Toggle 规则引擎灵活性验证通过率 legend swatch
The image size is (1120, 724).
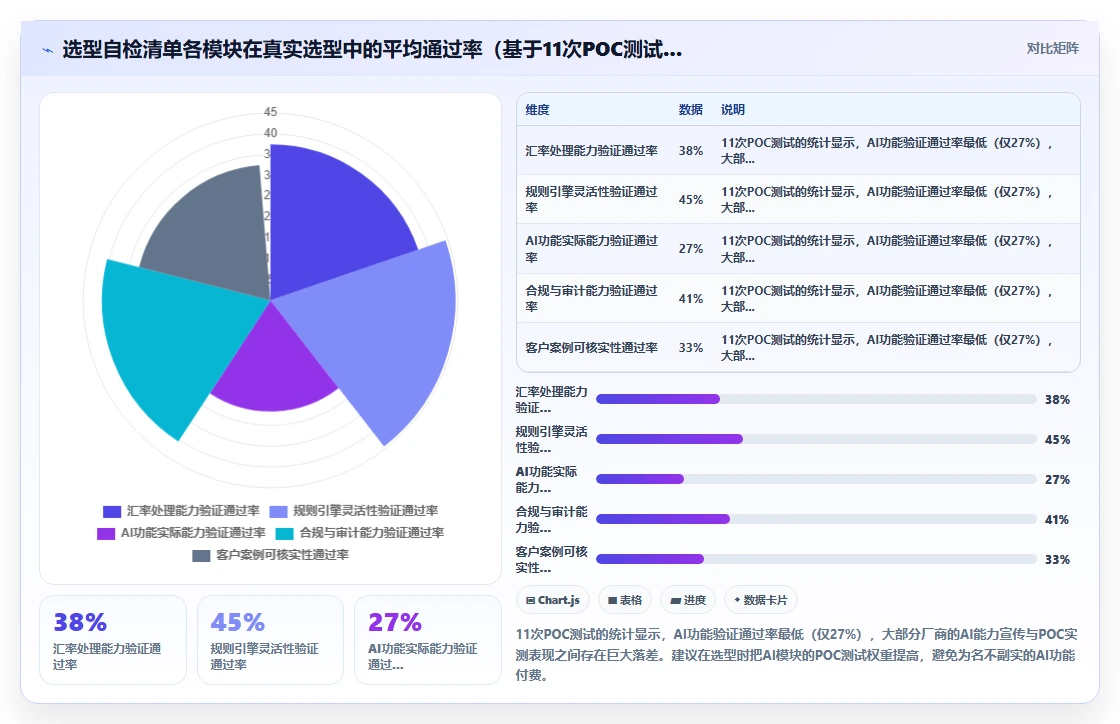coord(279,511)
